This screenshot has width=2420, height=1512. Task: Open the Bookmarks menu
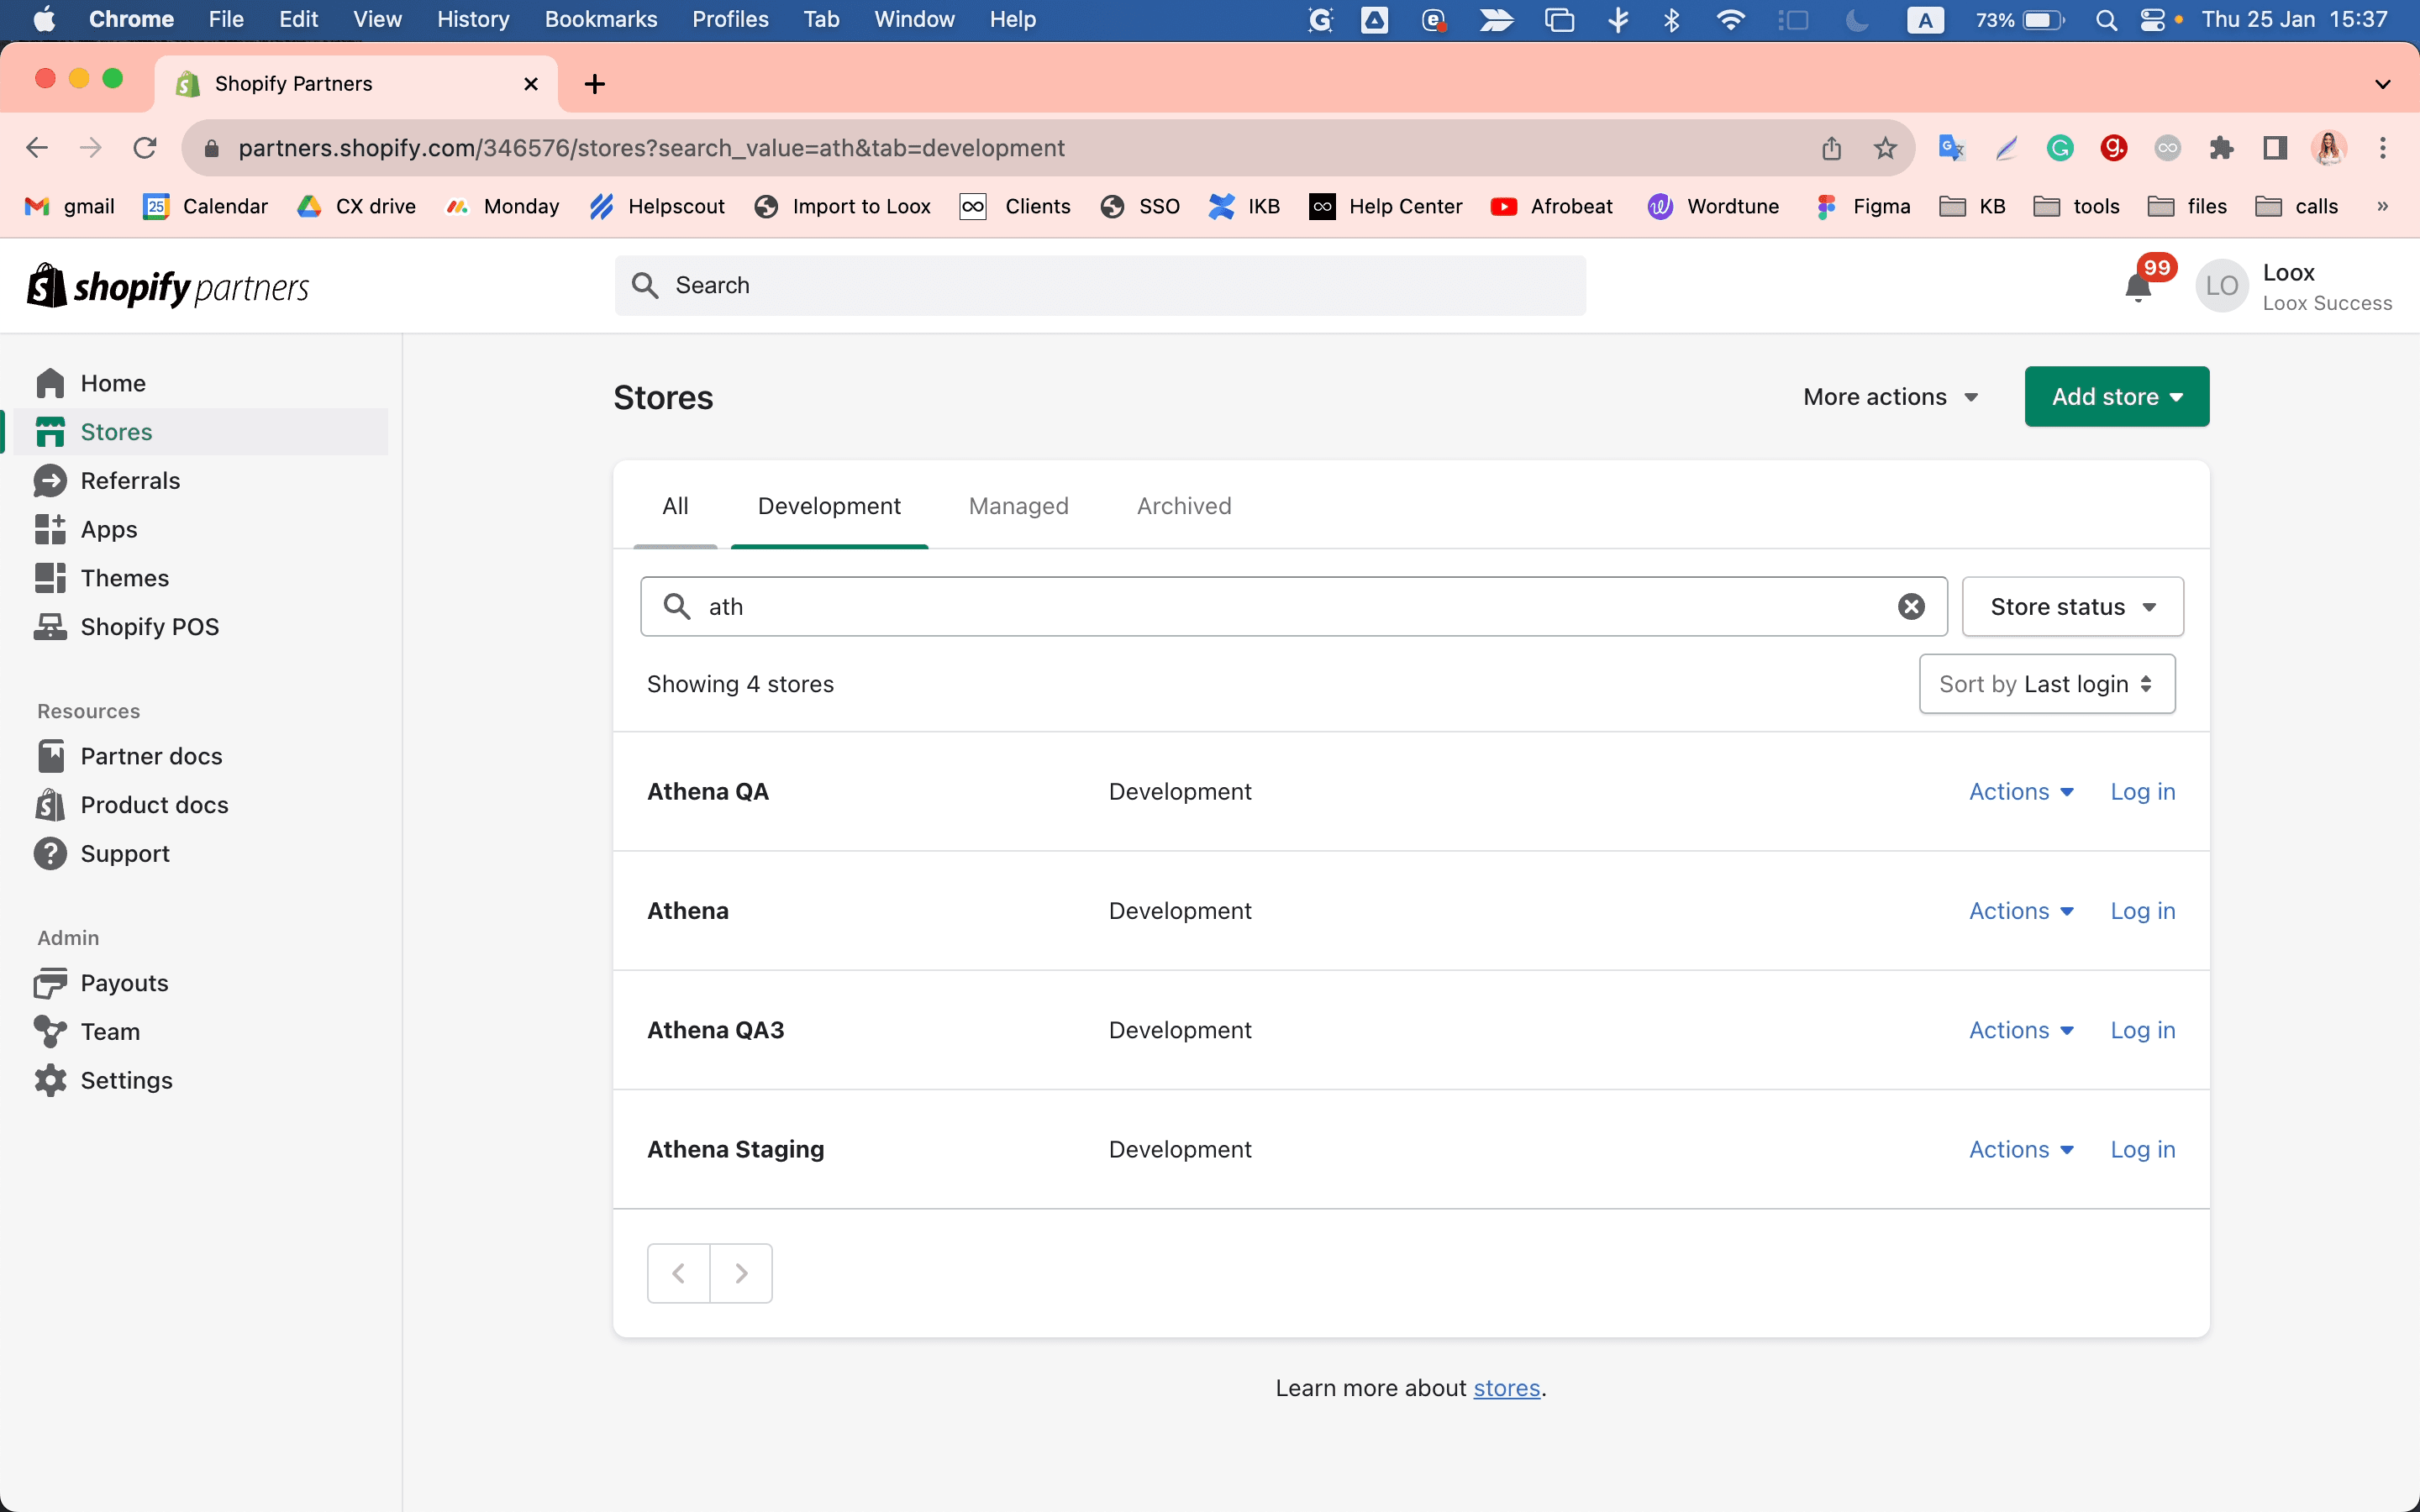click(601, 20)
